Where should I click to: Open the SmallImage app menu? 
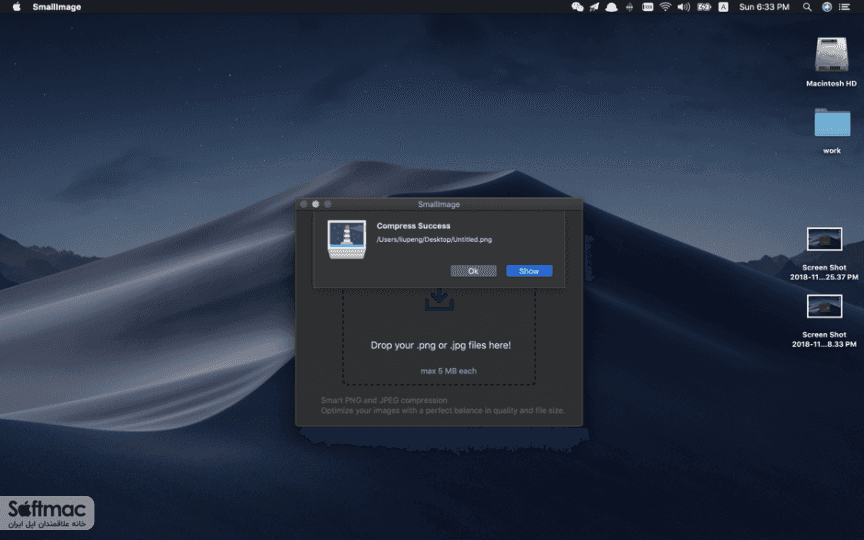click(x=57, y=7)
